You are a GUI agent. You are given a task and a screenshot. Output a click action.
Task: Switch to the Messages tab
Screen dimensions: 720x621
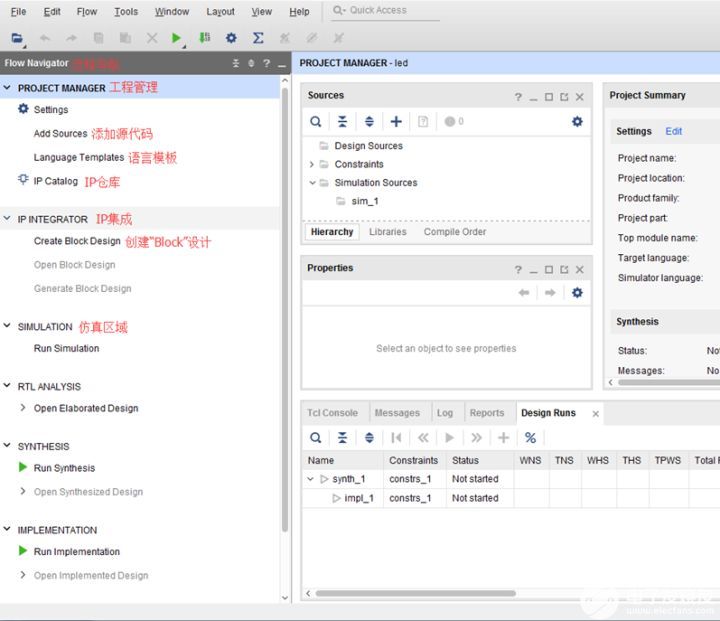click(397, 413)
